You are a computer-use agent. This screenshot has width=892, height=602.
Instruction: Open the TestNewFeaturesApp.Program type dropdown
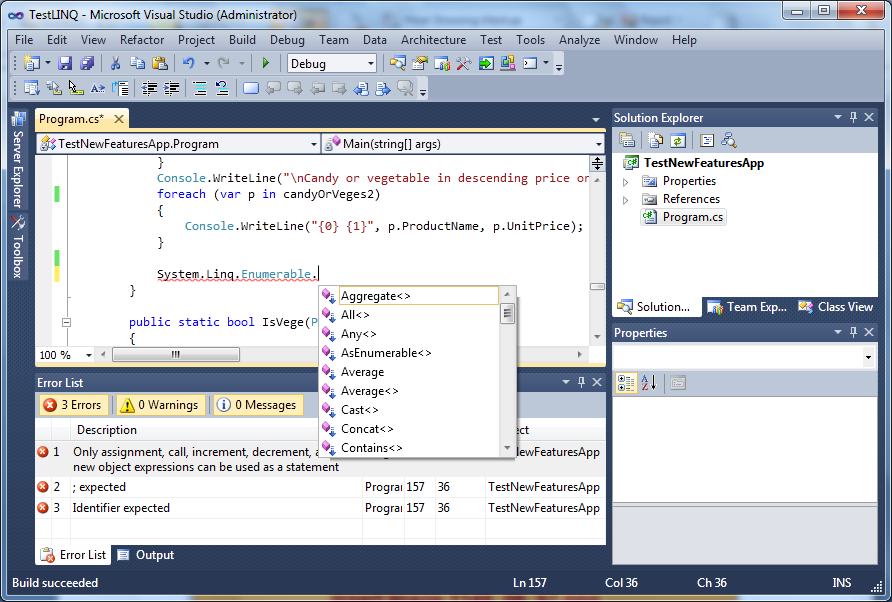pyautogui.click(x=313, y=144)
